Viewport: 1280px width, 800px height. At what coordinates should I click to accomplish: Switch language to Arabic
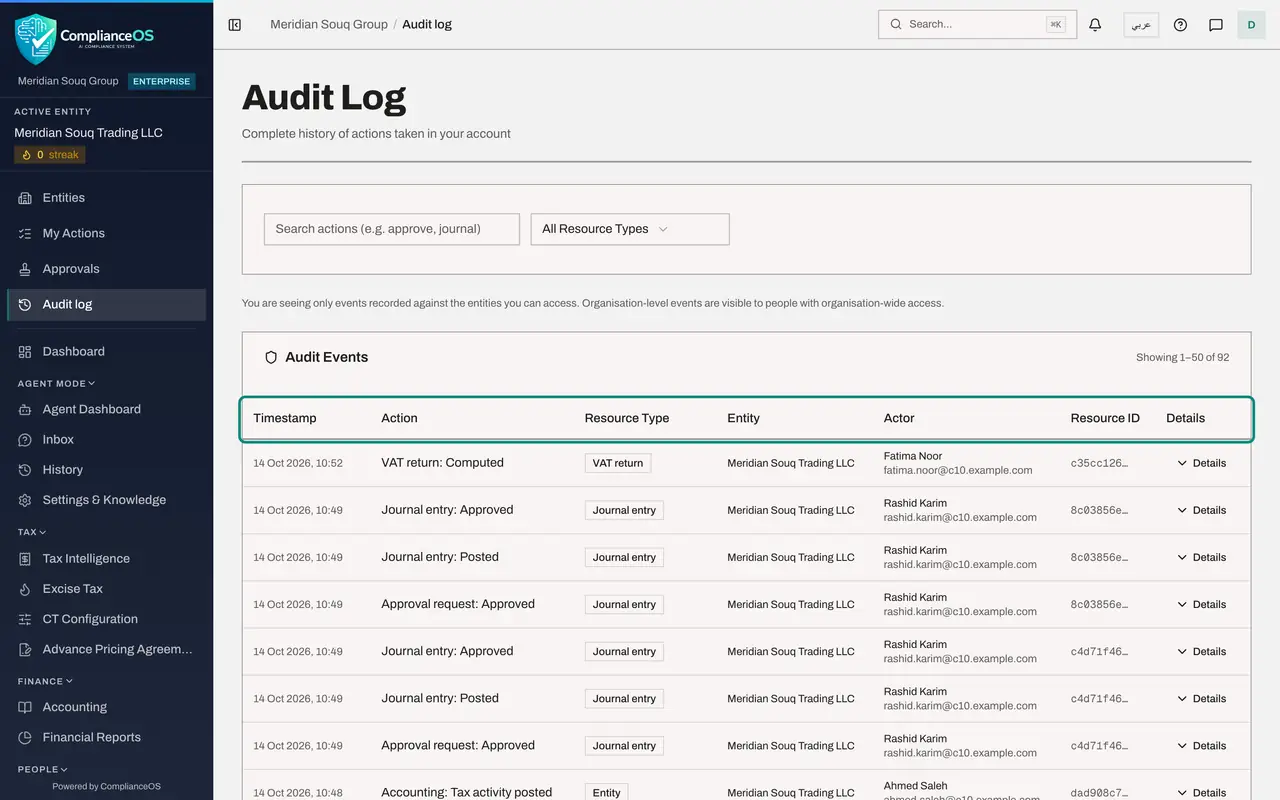point(1141,25)
